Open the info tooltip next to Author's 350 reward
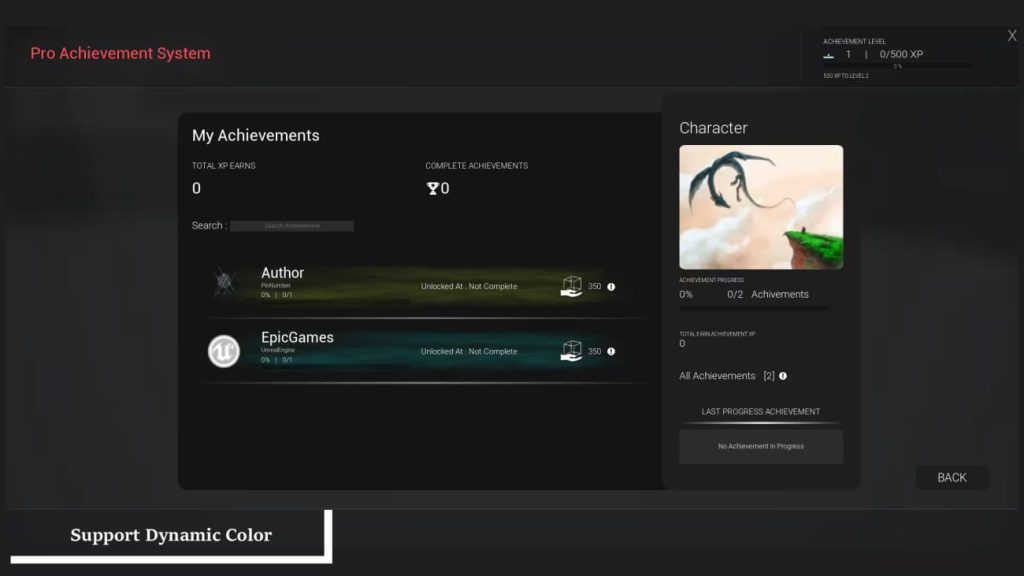The width and height of the screenshot is (1024, 576). pyautogui.click(x=611, y=286)
